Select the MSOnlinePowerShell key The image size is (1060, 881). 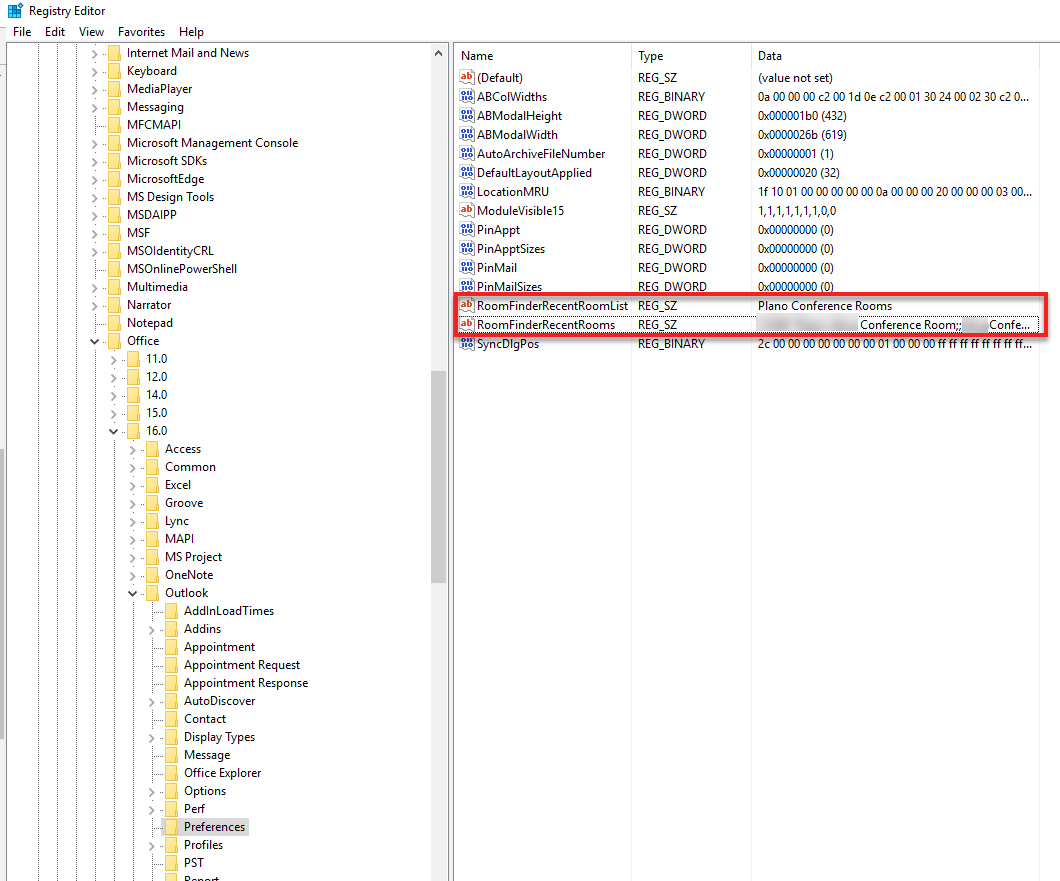click(182, 268)
